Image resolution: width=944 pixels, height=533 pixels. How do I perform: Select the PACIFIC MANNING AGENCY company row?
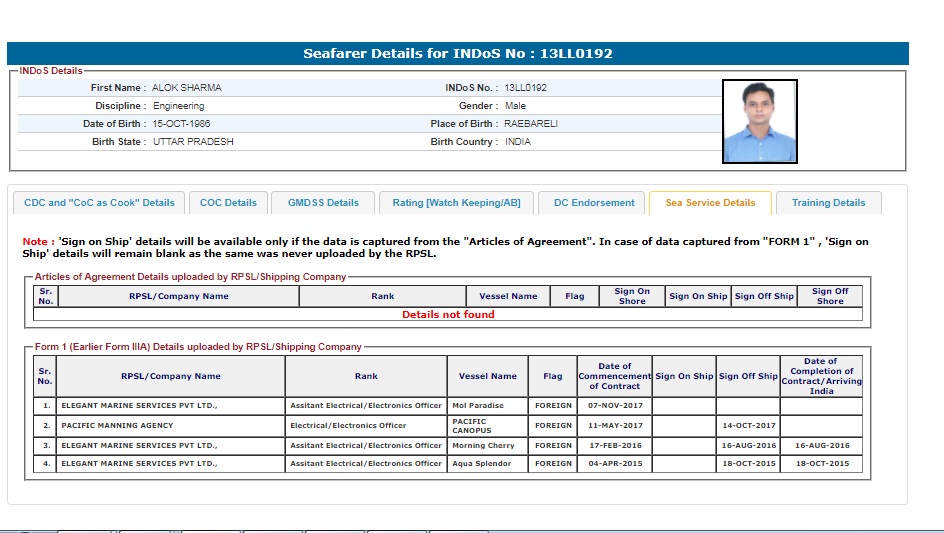(117, 425)
